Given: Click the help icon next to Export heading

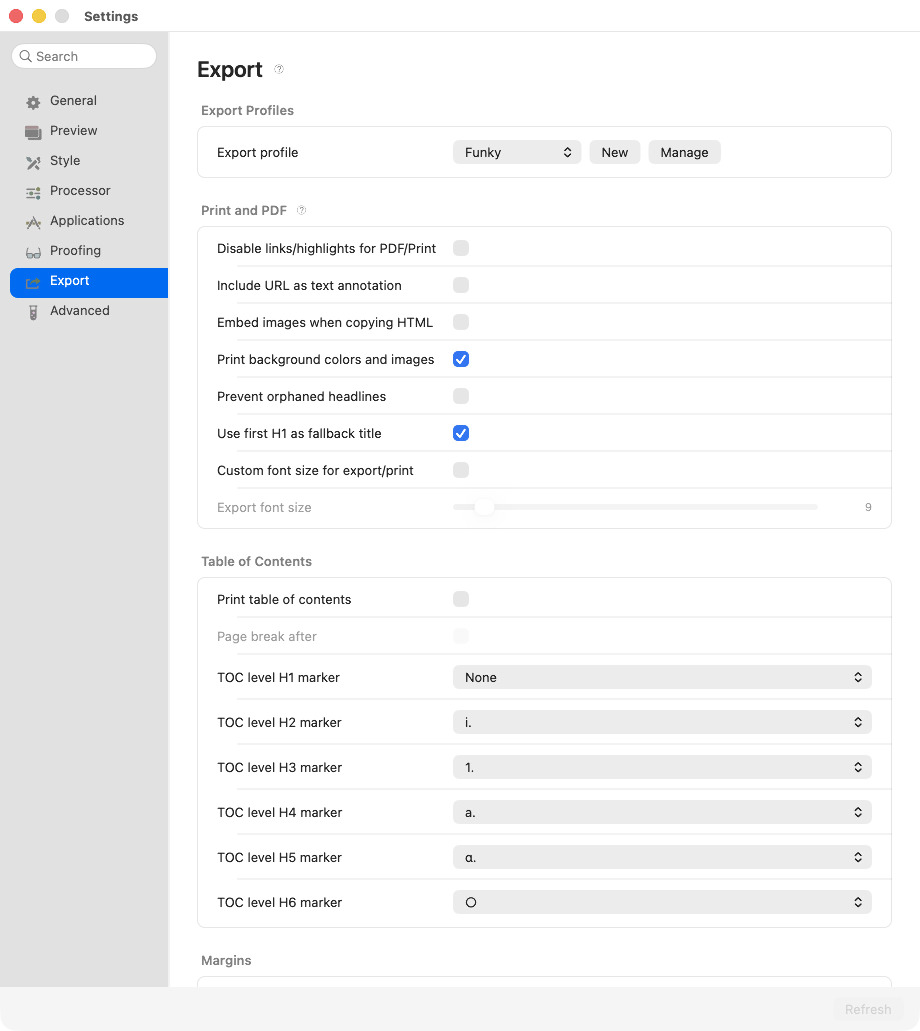Looking at the screenshot, I should [279, 69].
